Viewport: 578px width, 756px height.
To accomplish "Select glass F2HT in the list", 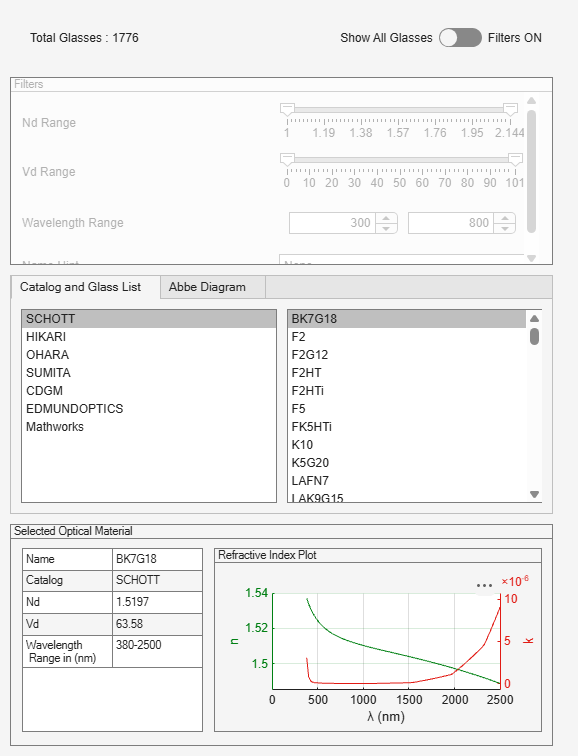I will pos(407,373).
